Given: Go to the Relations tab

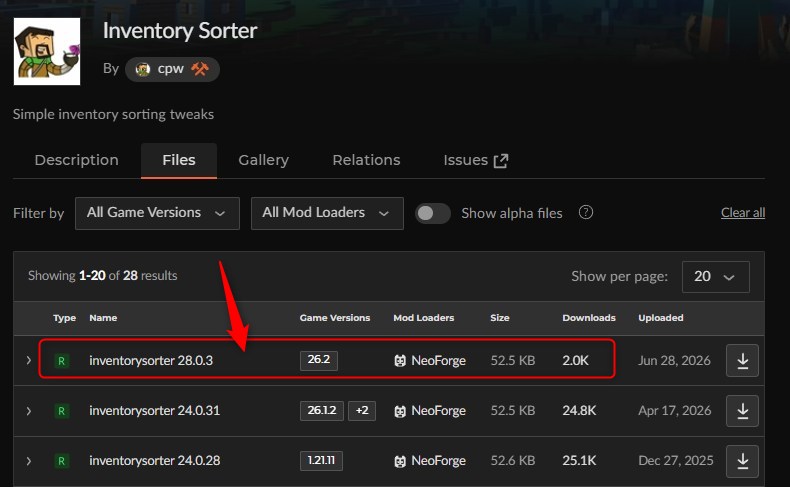Looking at the screenshot, I should pyautogui.click(x=366, y=160).
